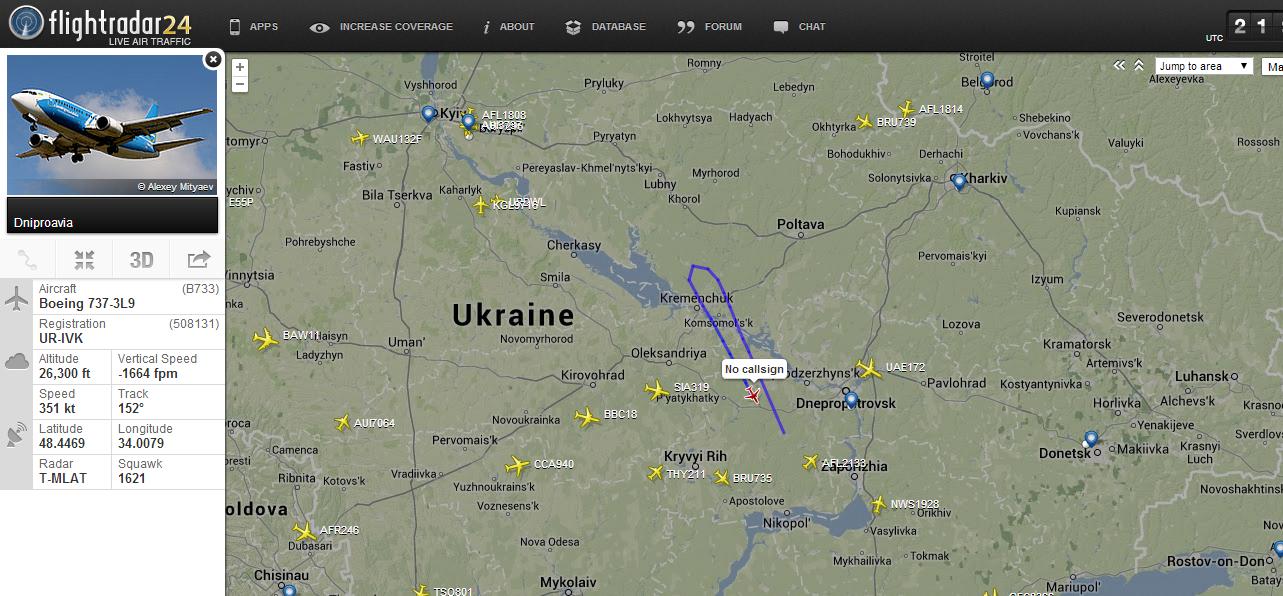
Task: Open the Jump to area dropdown
Action: (1204, 66)
